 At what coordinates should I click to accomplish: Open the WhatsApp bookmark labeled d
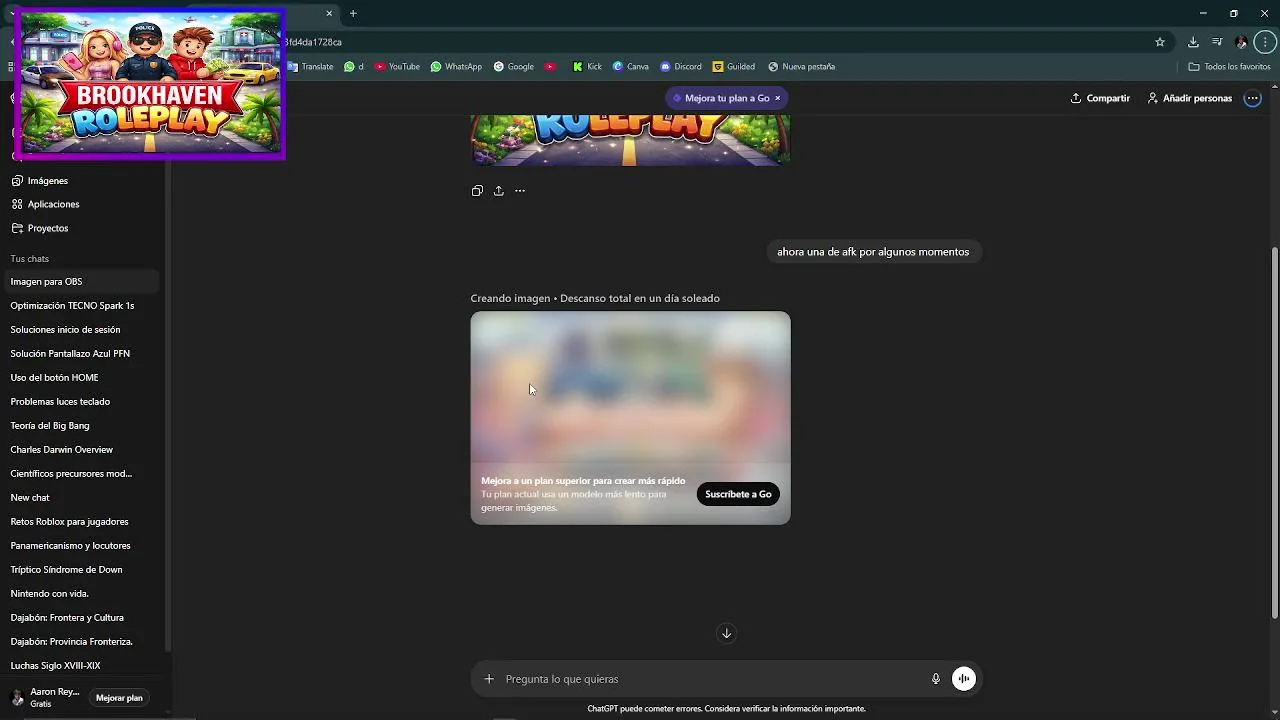click(354, 67)
